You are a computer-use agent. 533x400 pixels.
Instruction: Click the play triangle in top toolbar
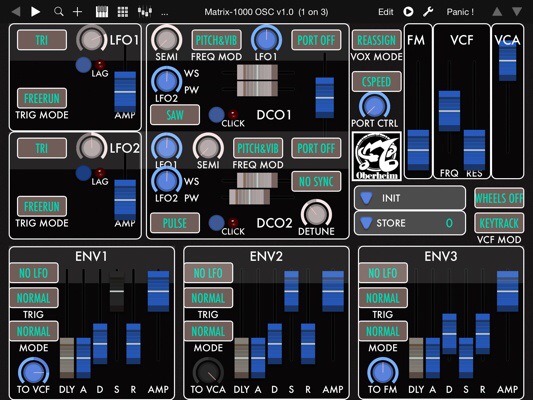tap(35, 12)
